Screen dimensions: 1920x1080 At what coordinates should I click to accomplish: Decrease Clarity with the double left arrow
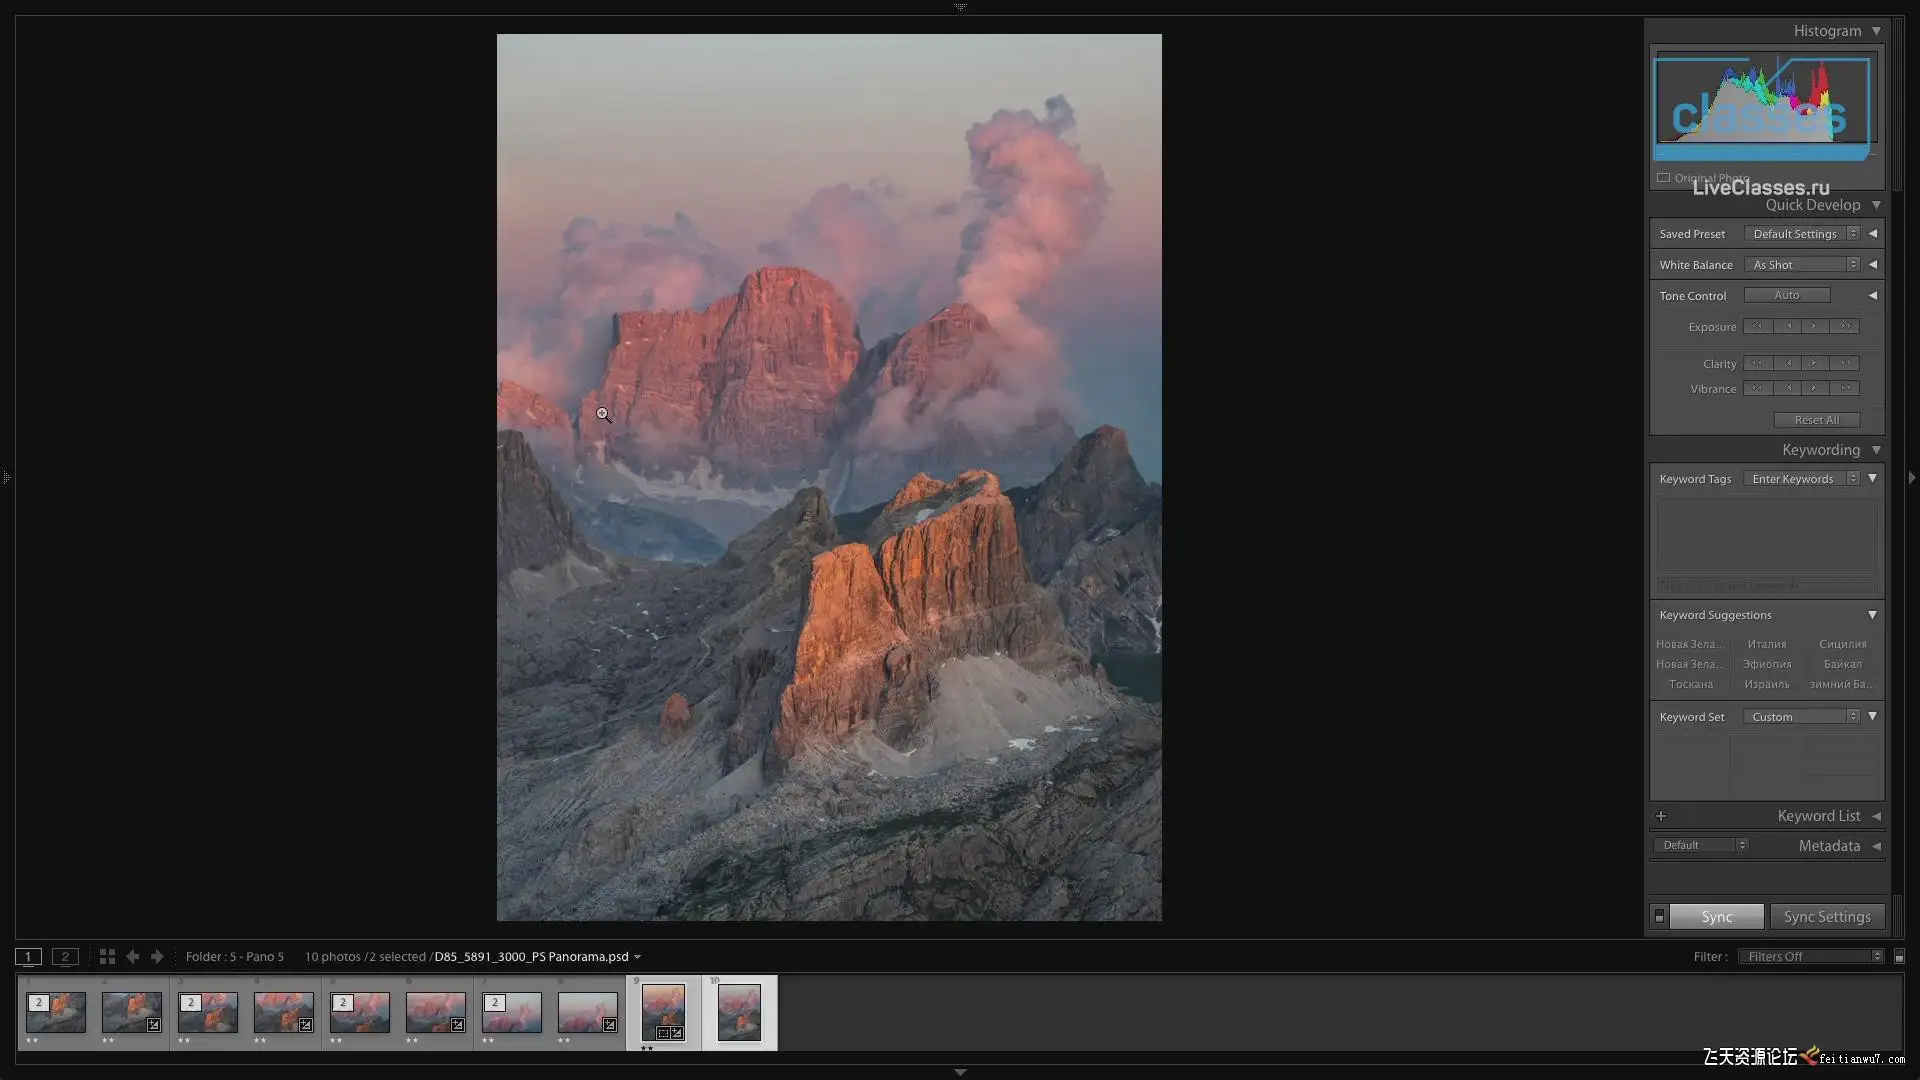[1757, 364]
